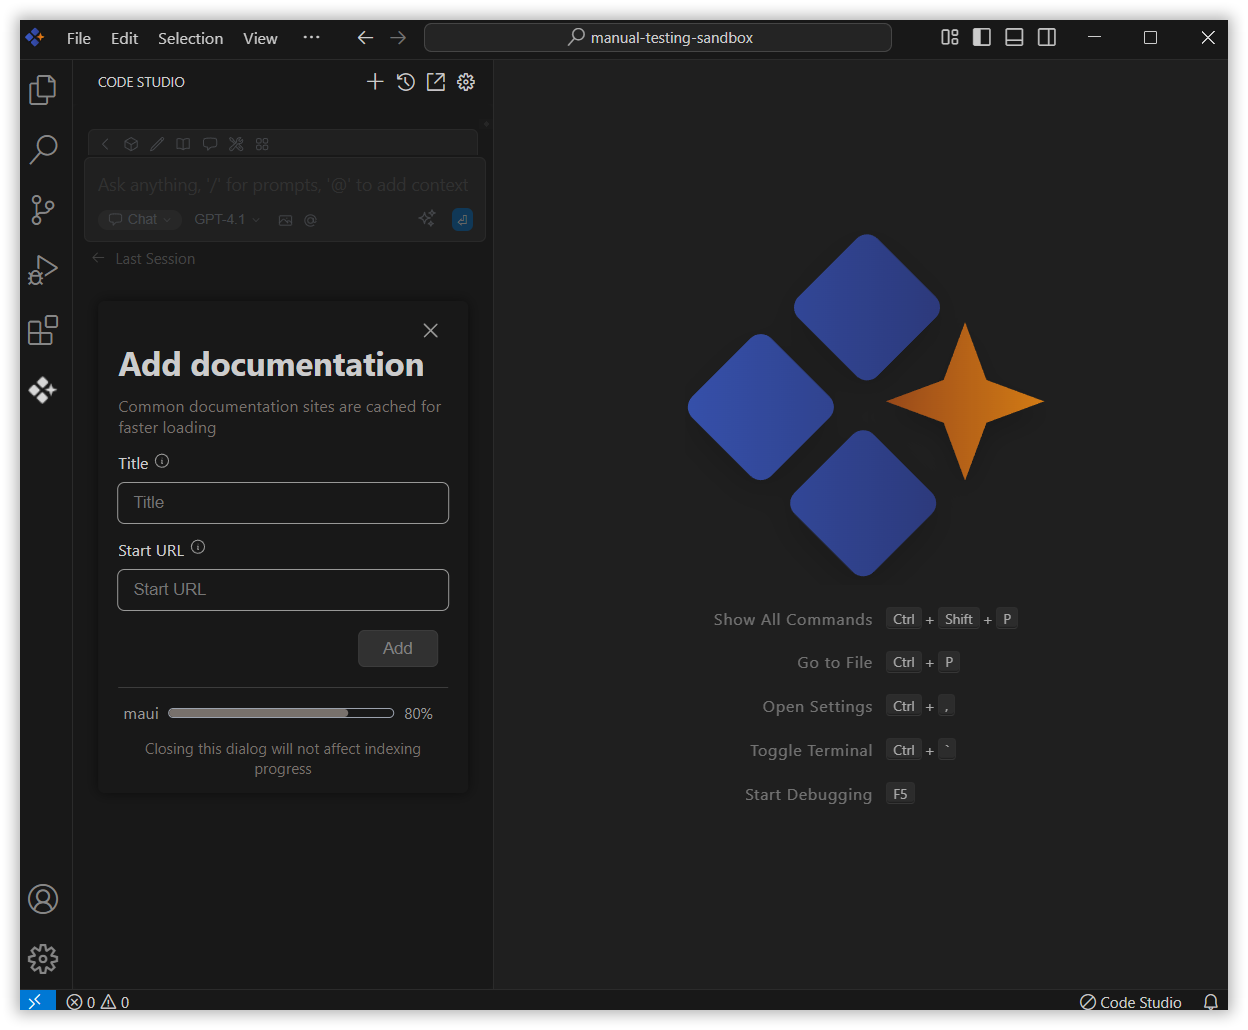This screenshot has width=1248, height=1030.
Task: Open the File menu
Action: pyautogui.click(x=79, y=38)
